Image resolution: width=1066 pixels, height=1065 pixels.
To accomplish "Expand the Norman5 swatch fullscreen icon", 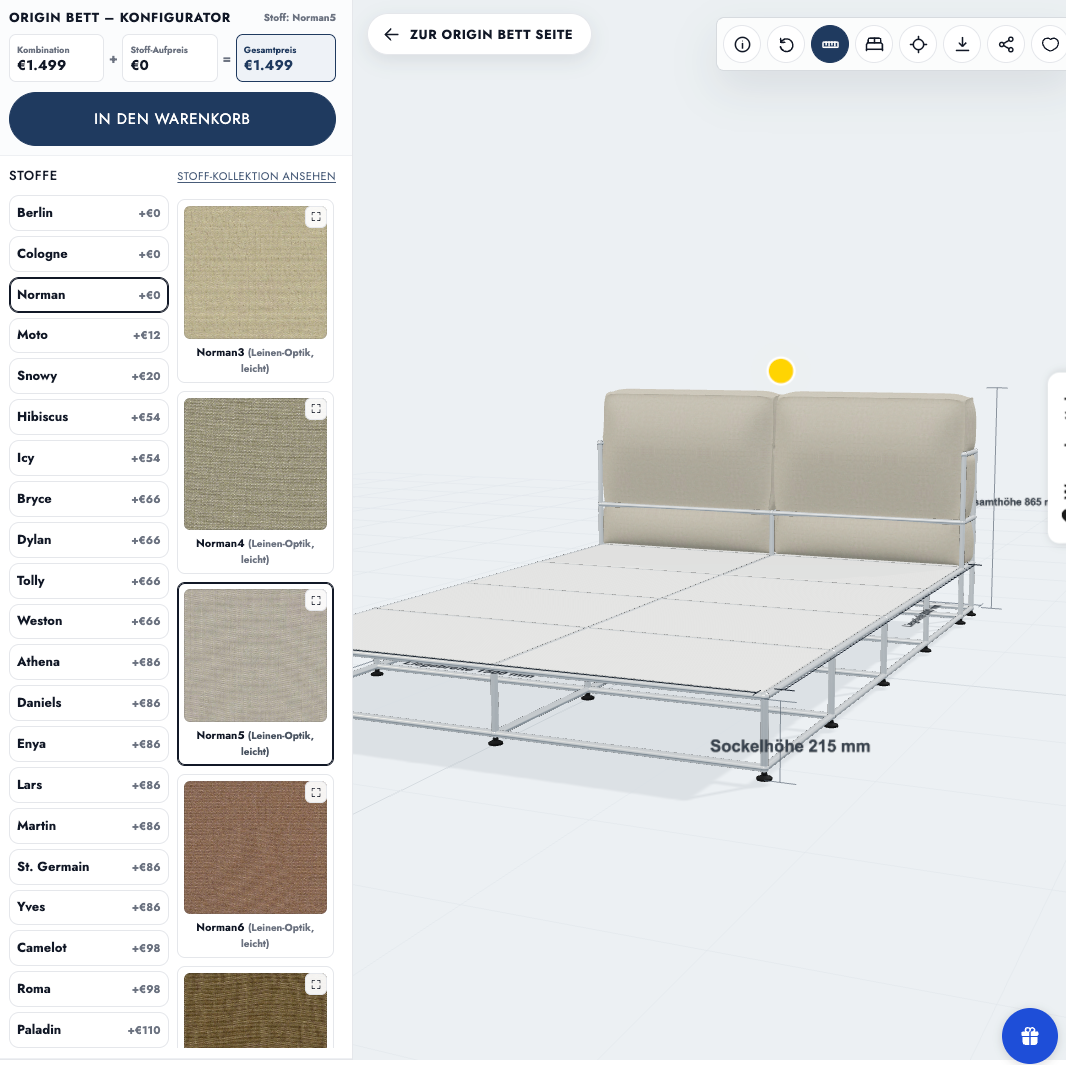I will [316, 600].
